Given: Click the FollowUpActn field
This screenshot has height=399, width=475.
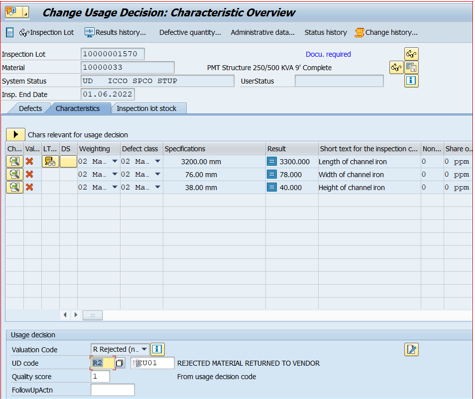Looking at the screenshot, I should pyautogui.click(x=113, y=390).
